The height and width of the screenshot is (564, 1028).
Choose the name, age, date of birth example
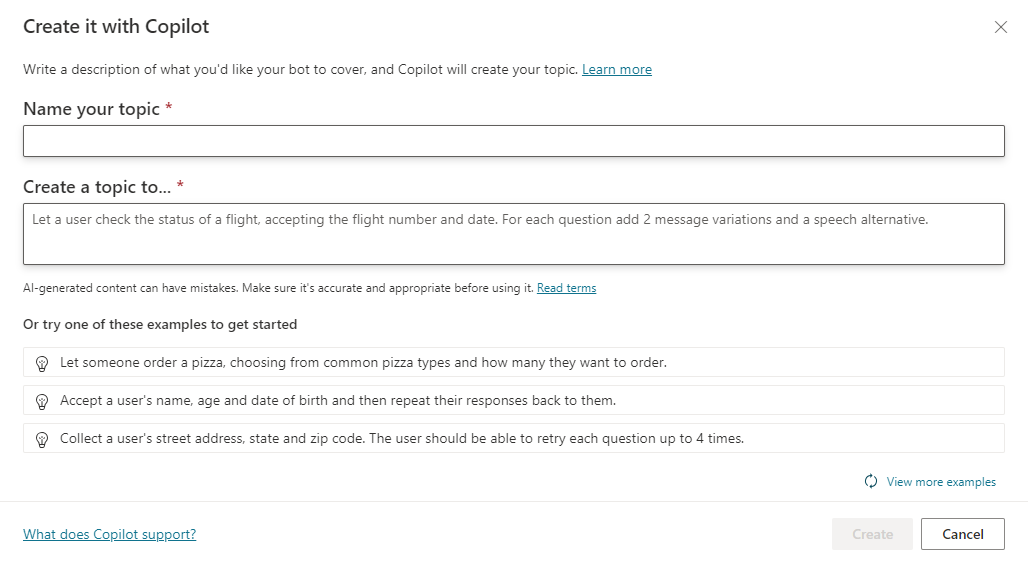coord(338,400)
